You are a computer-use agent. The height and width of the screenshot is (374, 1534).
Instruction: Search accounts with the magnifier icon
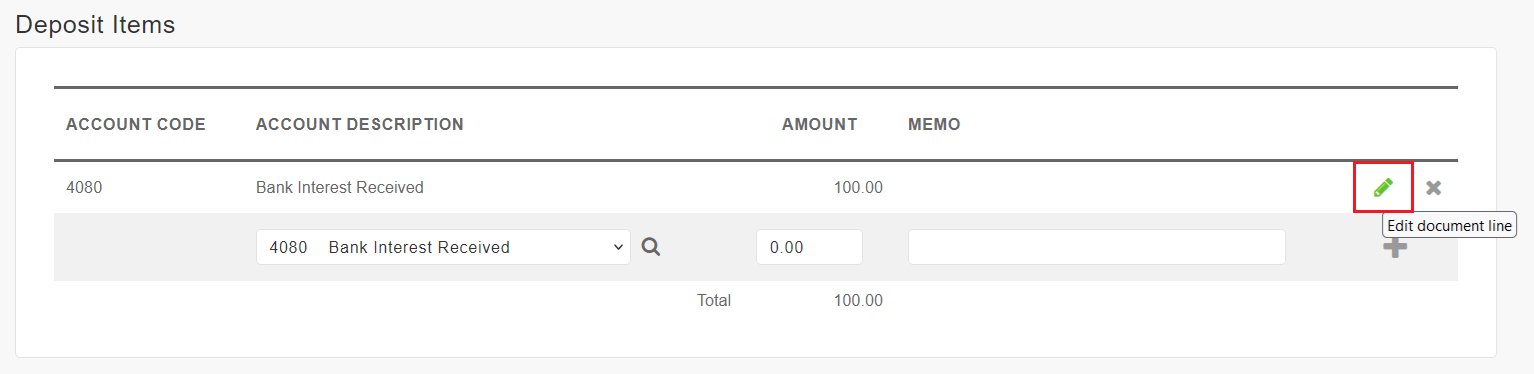click(x=651, y=247)
